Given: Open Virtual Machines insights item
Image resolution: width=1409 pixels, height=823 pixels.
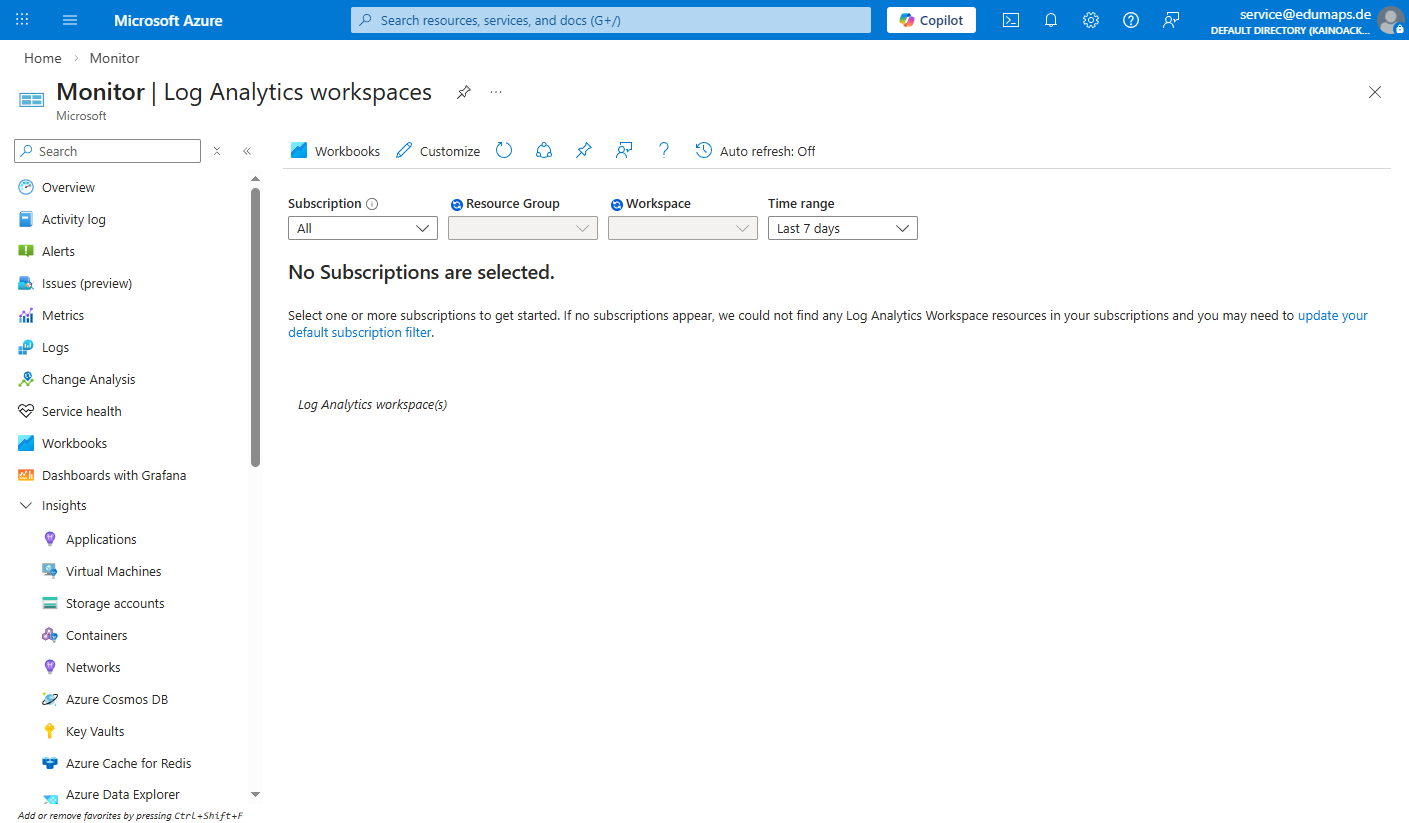Looking at the screenshot, I should [113, 571].
